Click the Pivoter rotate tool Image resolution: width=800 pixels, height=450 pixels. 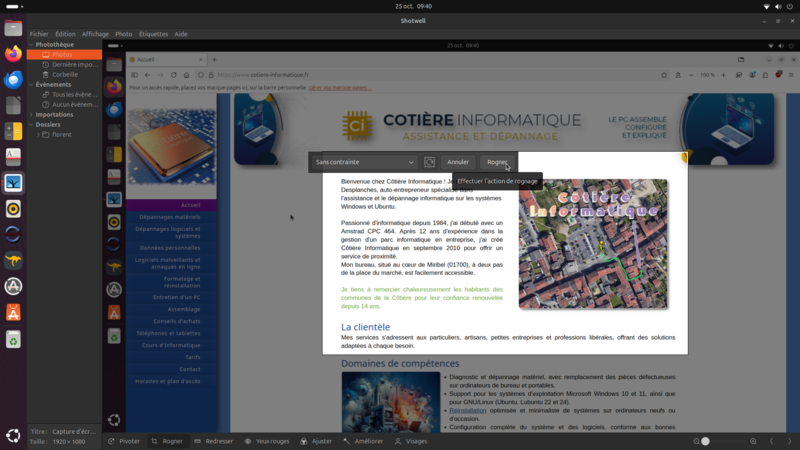coord(124,441)
